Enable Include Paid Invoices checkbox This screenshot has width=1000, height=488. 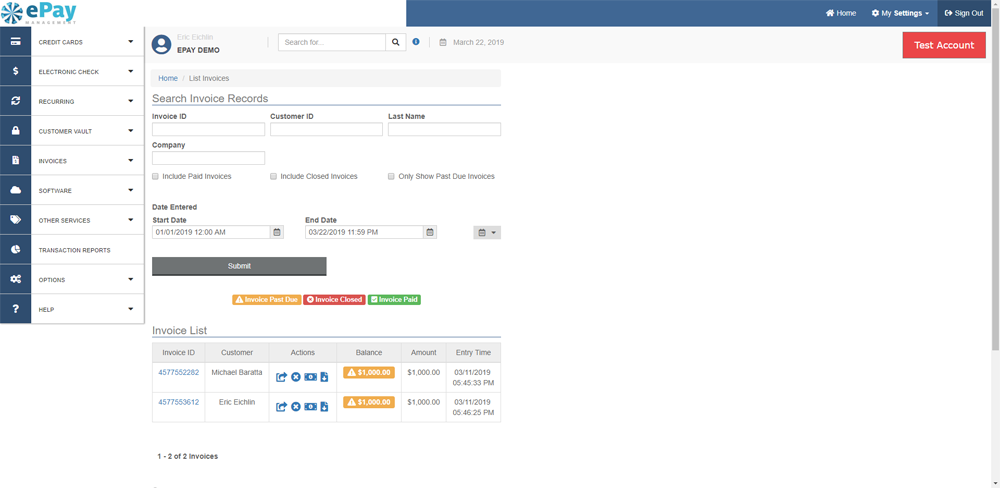click(x=155, y=176)
